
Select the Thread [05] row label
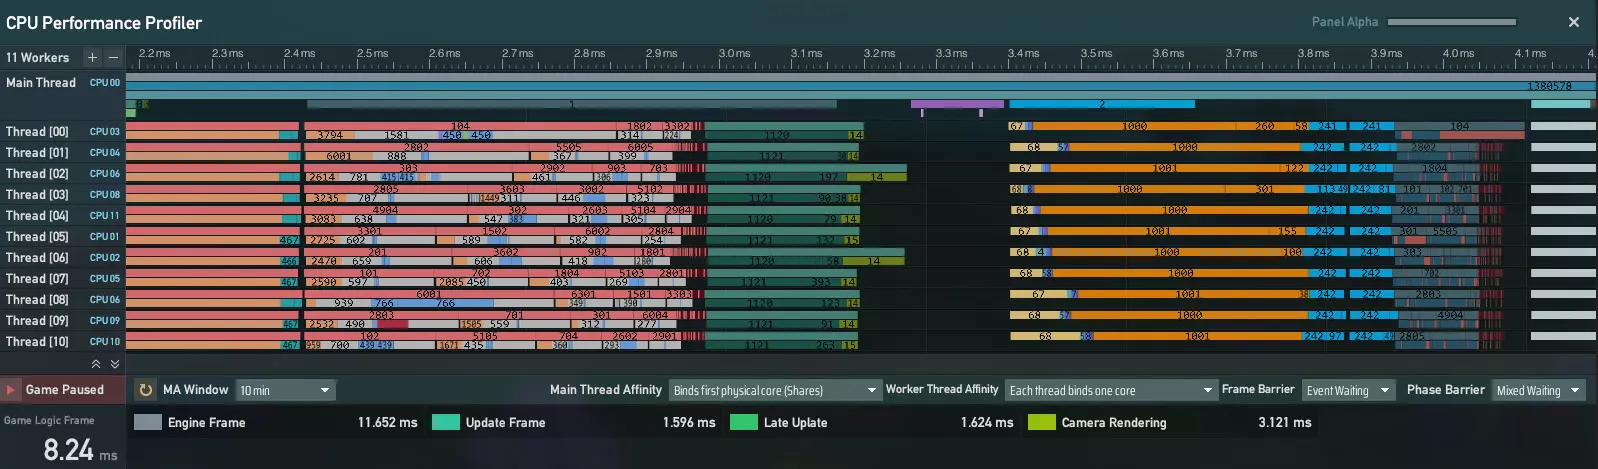37,236
